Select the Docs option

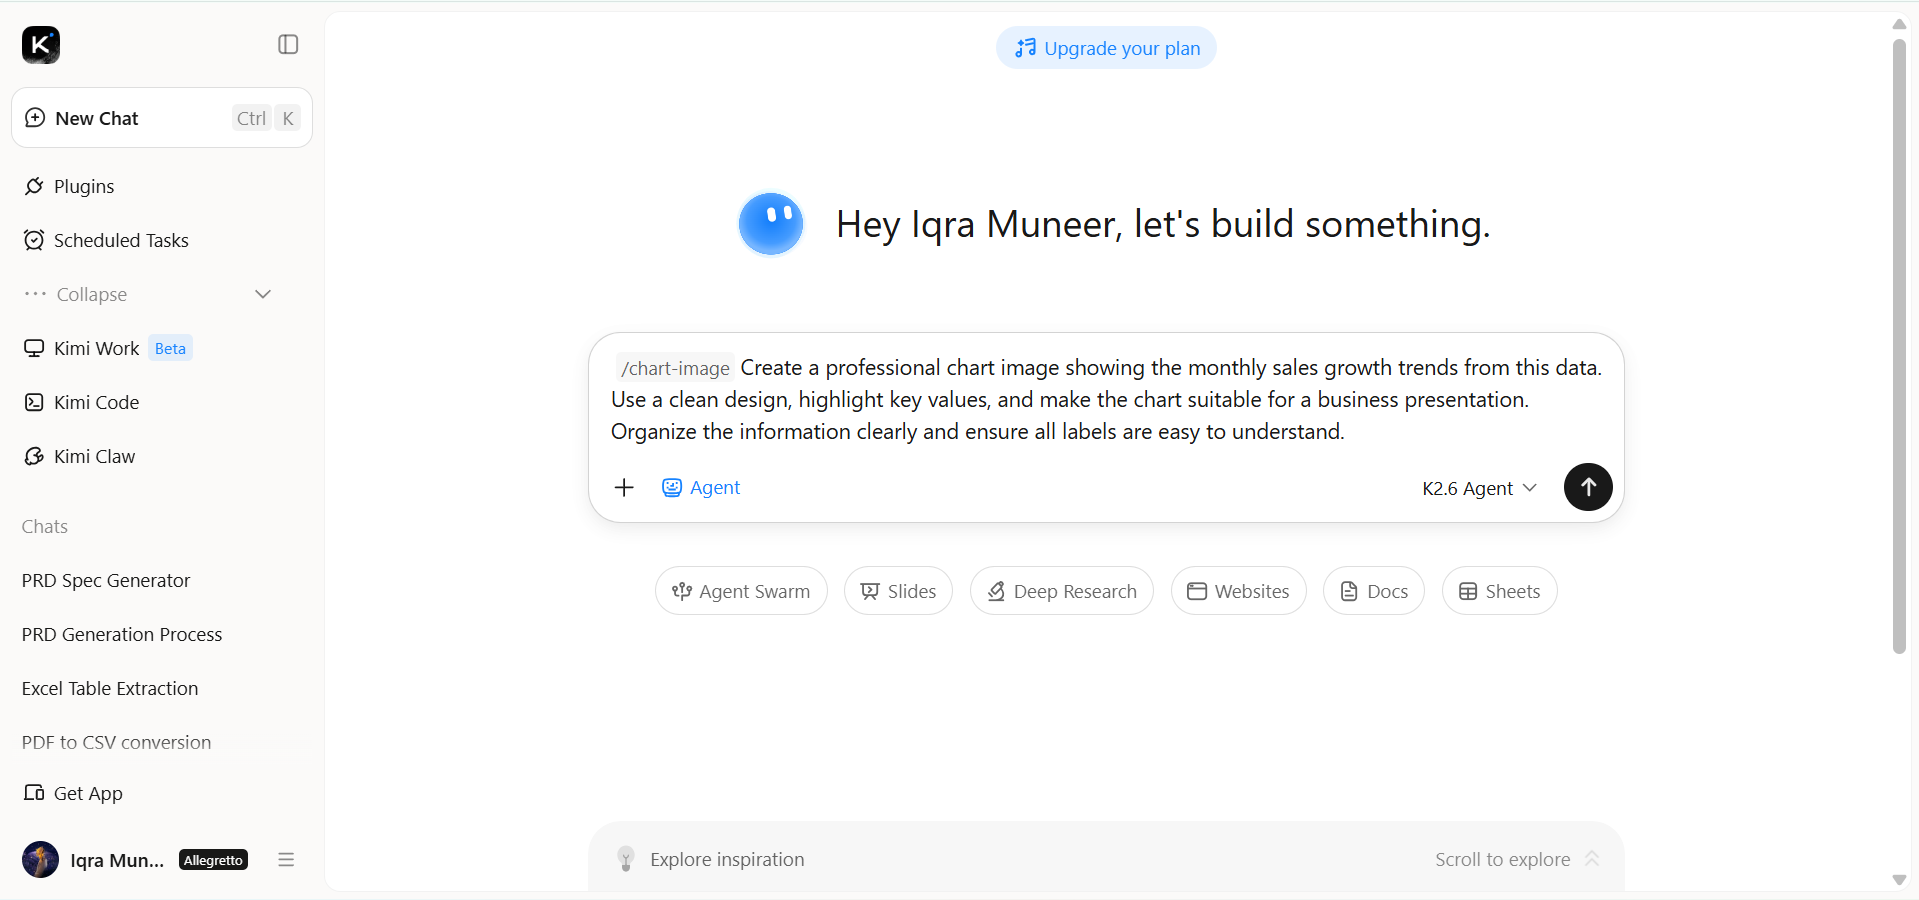1373,591
